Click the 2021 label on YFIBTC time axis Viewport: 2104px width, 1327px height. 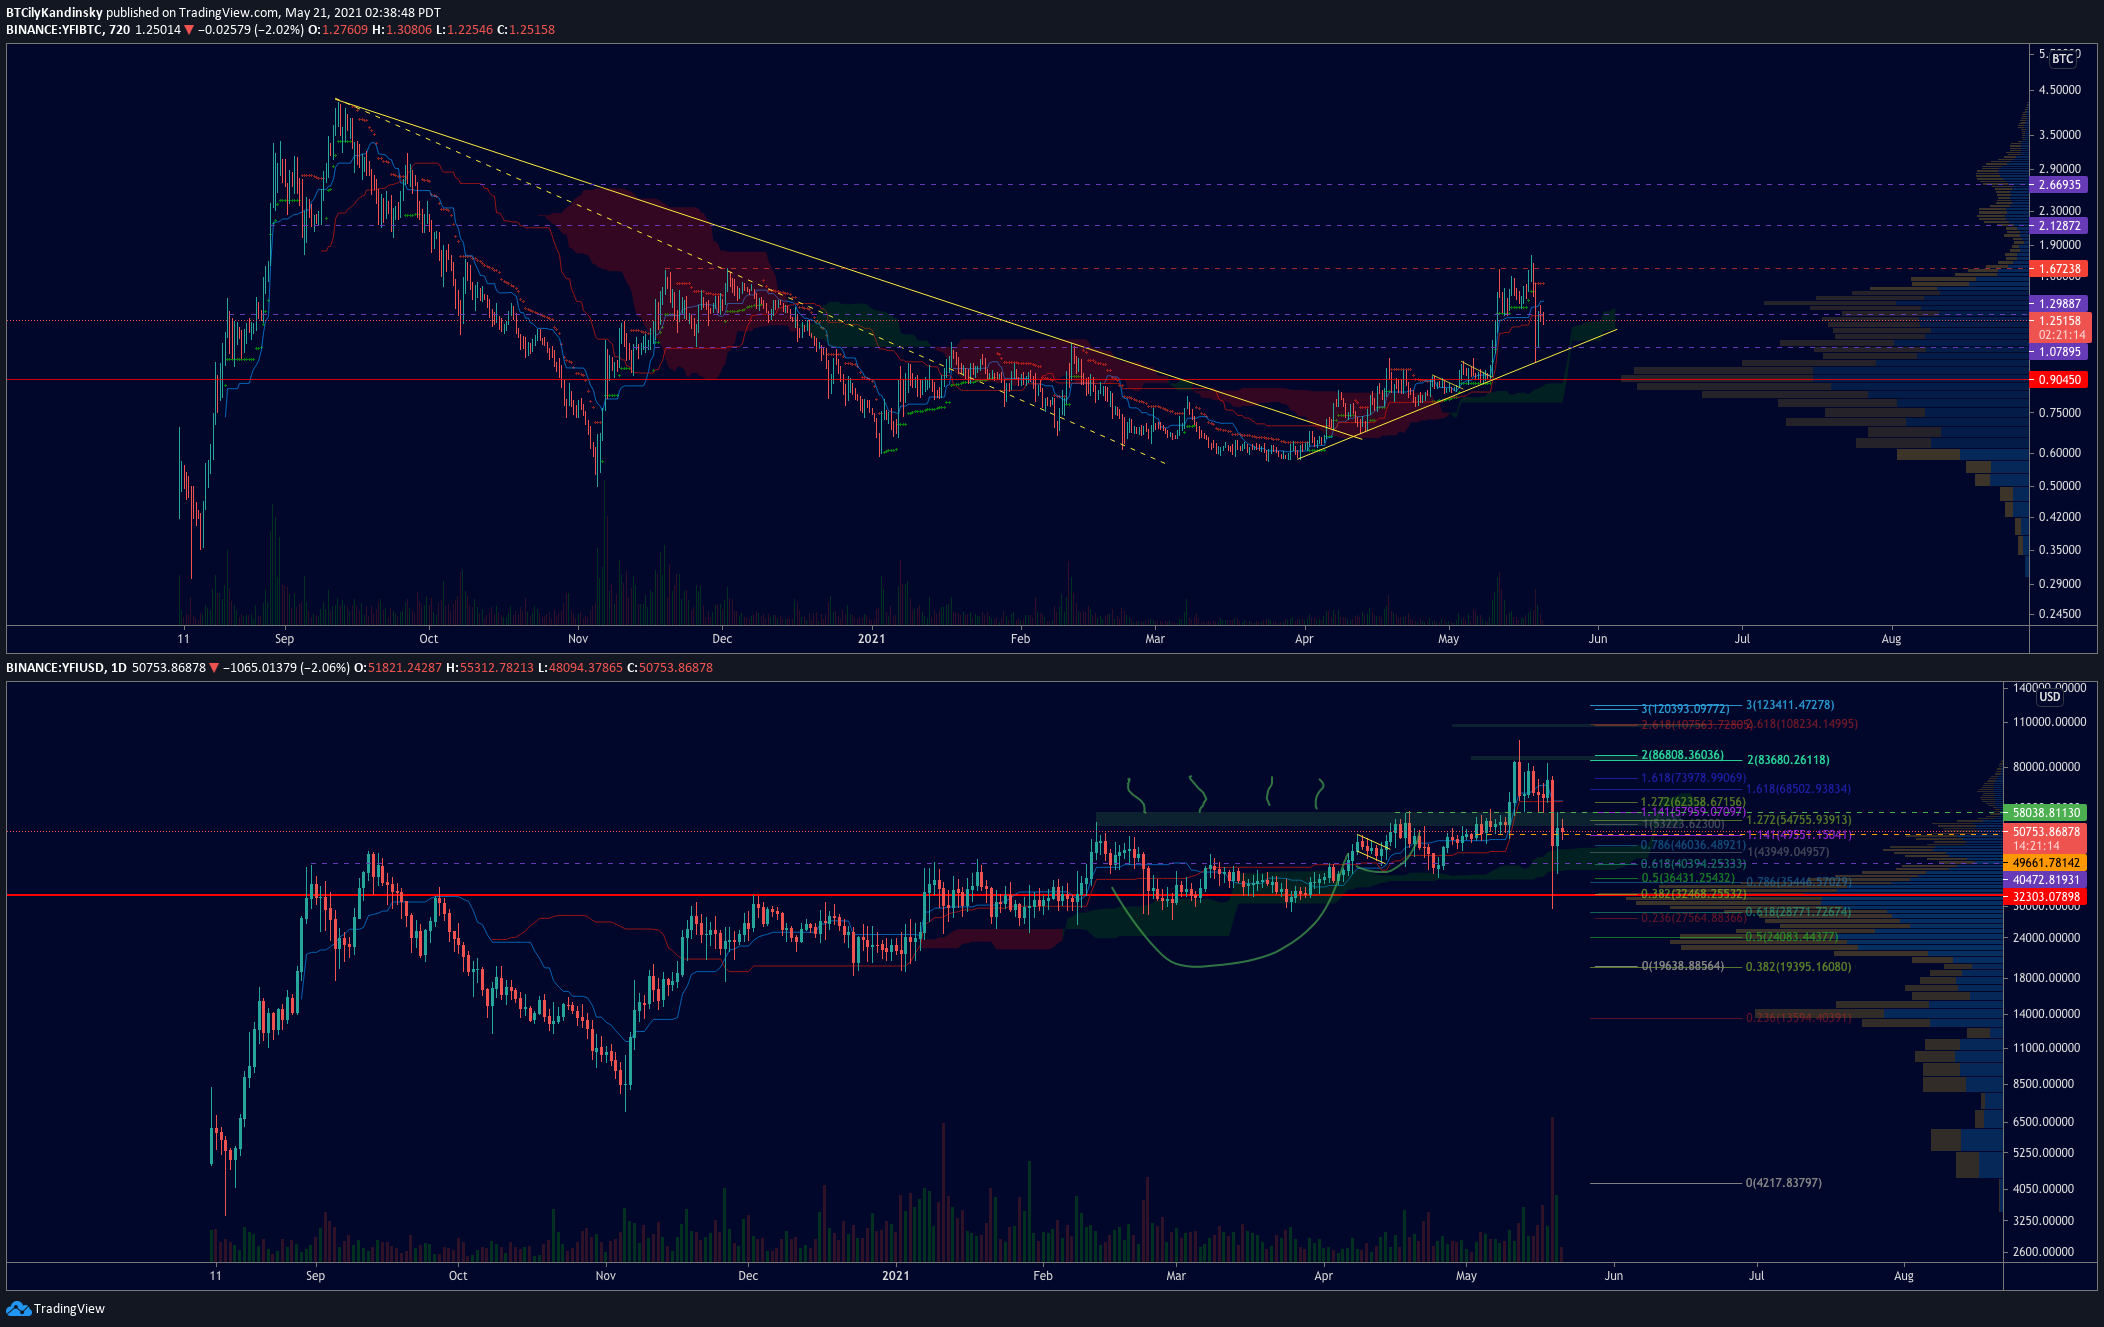[871, 639]
